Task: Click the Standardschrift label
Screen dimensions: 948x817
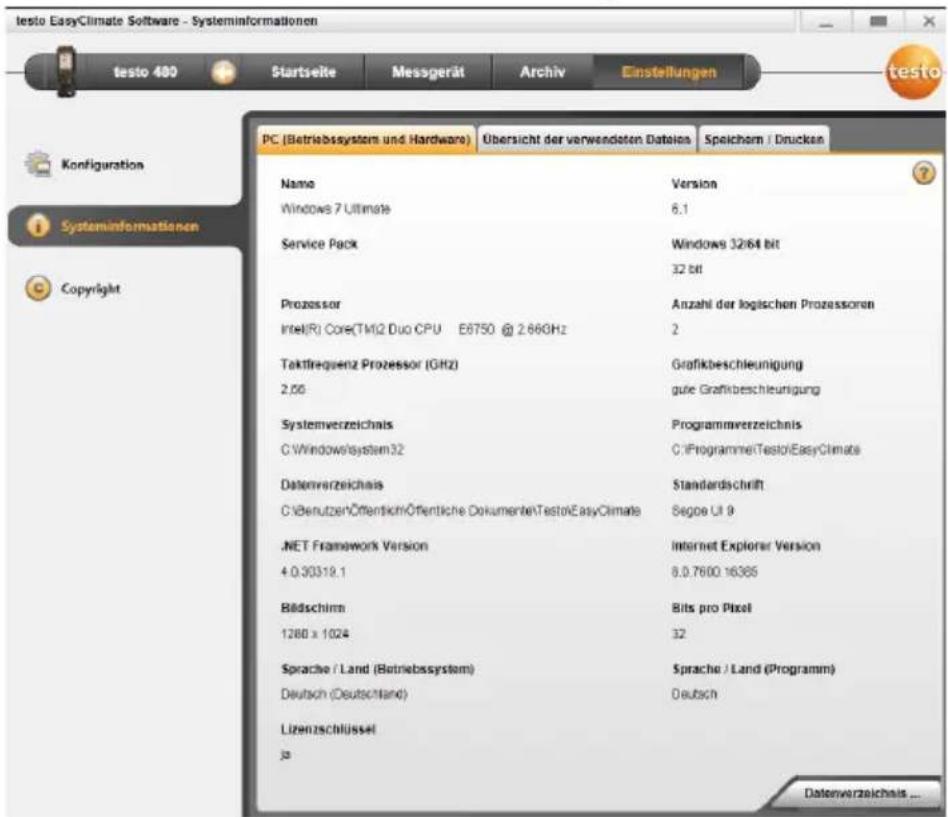Action: point(718,484)
